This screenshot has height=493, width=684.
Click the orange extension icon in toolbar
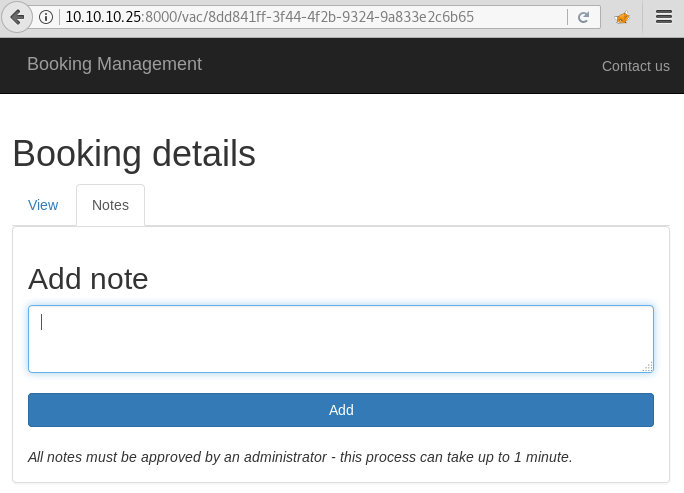(622, 17)
